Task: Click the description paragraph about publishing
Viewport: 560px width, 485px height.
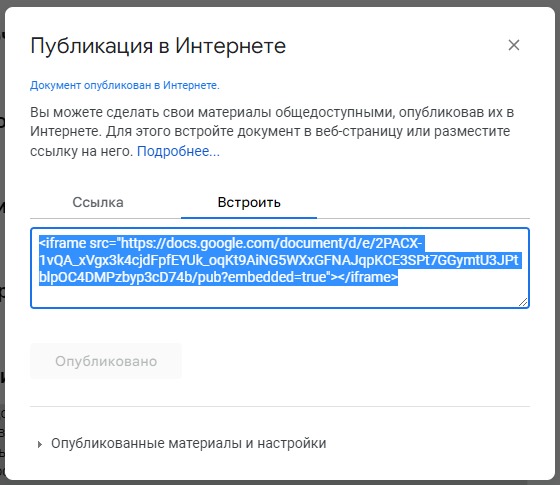Action: [272, 132]
